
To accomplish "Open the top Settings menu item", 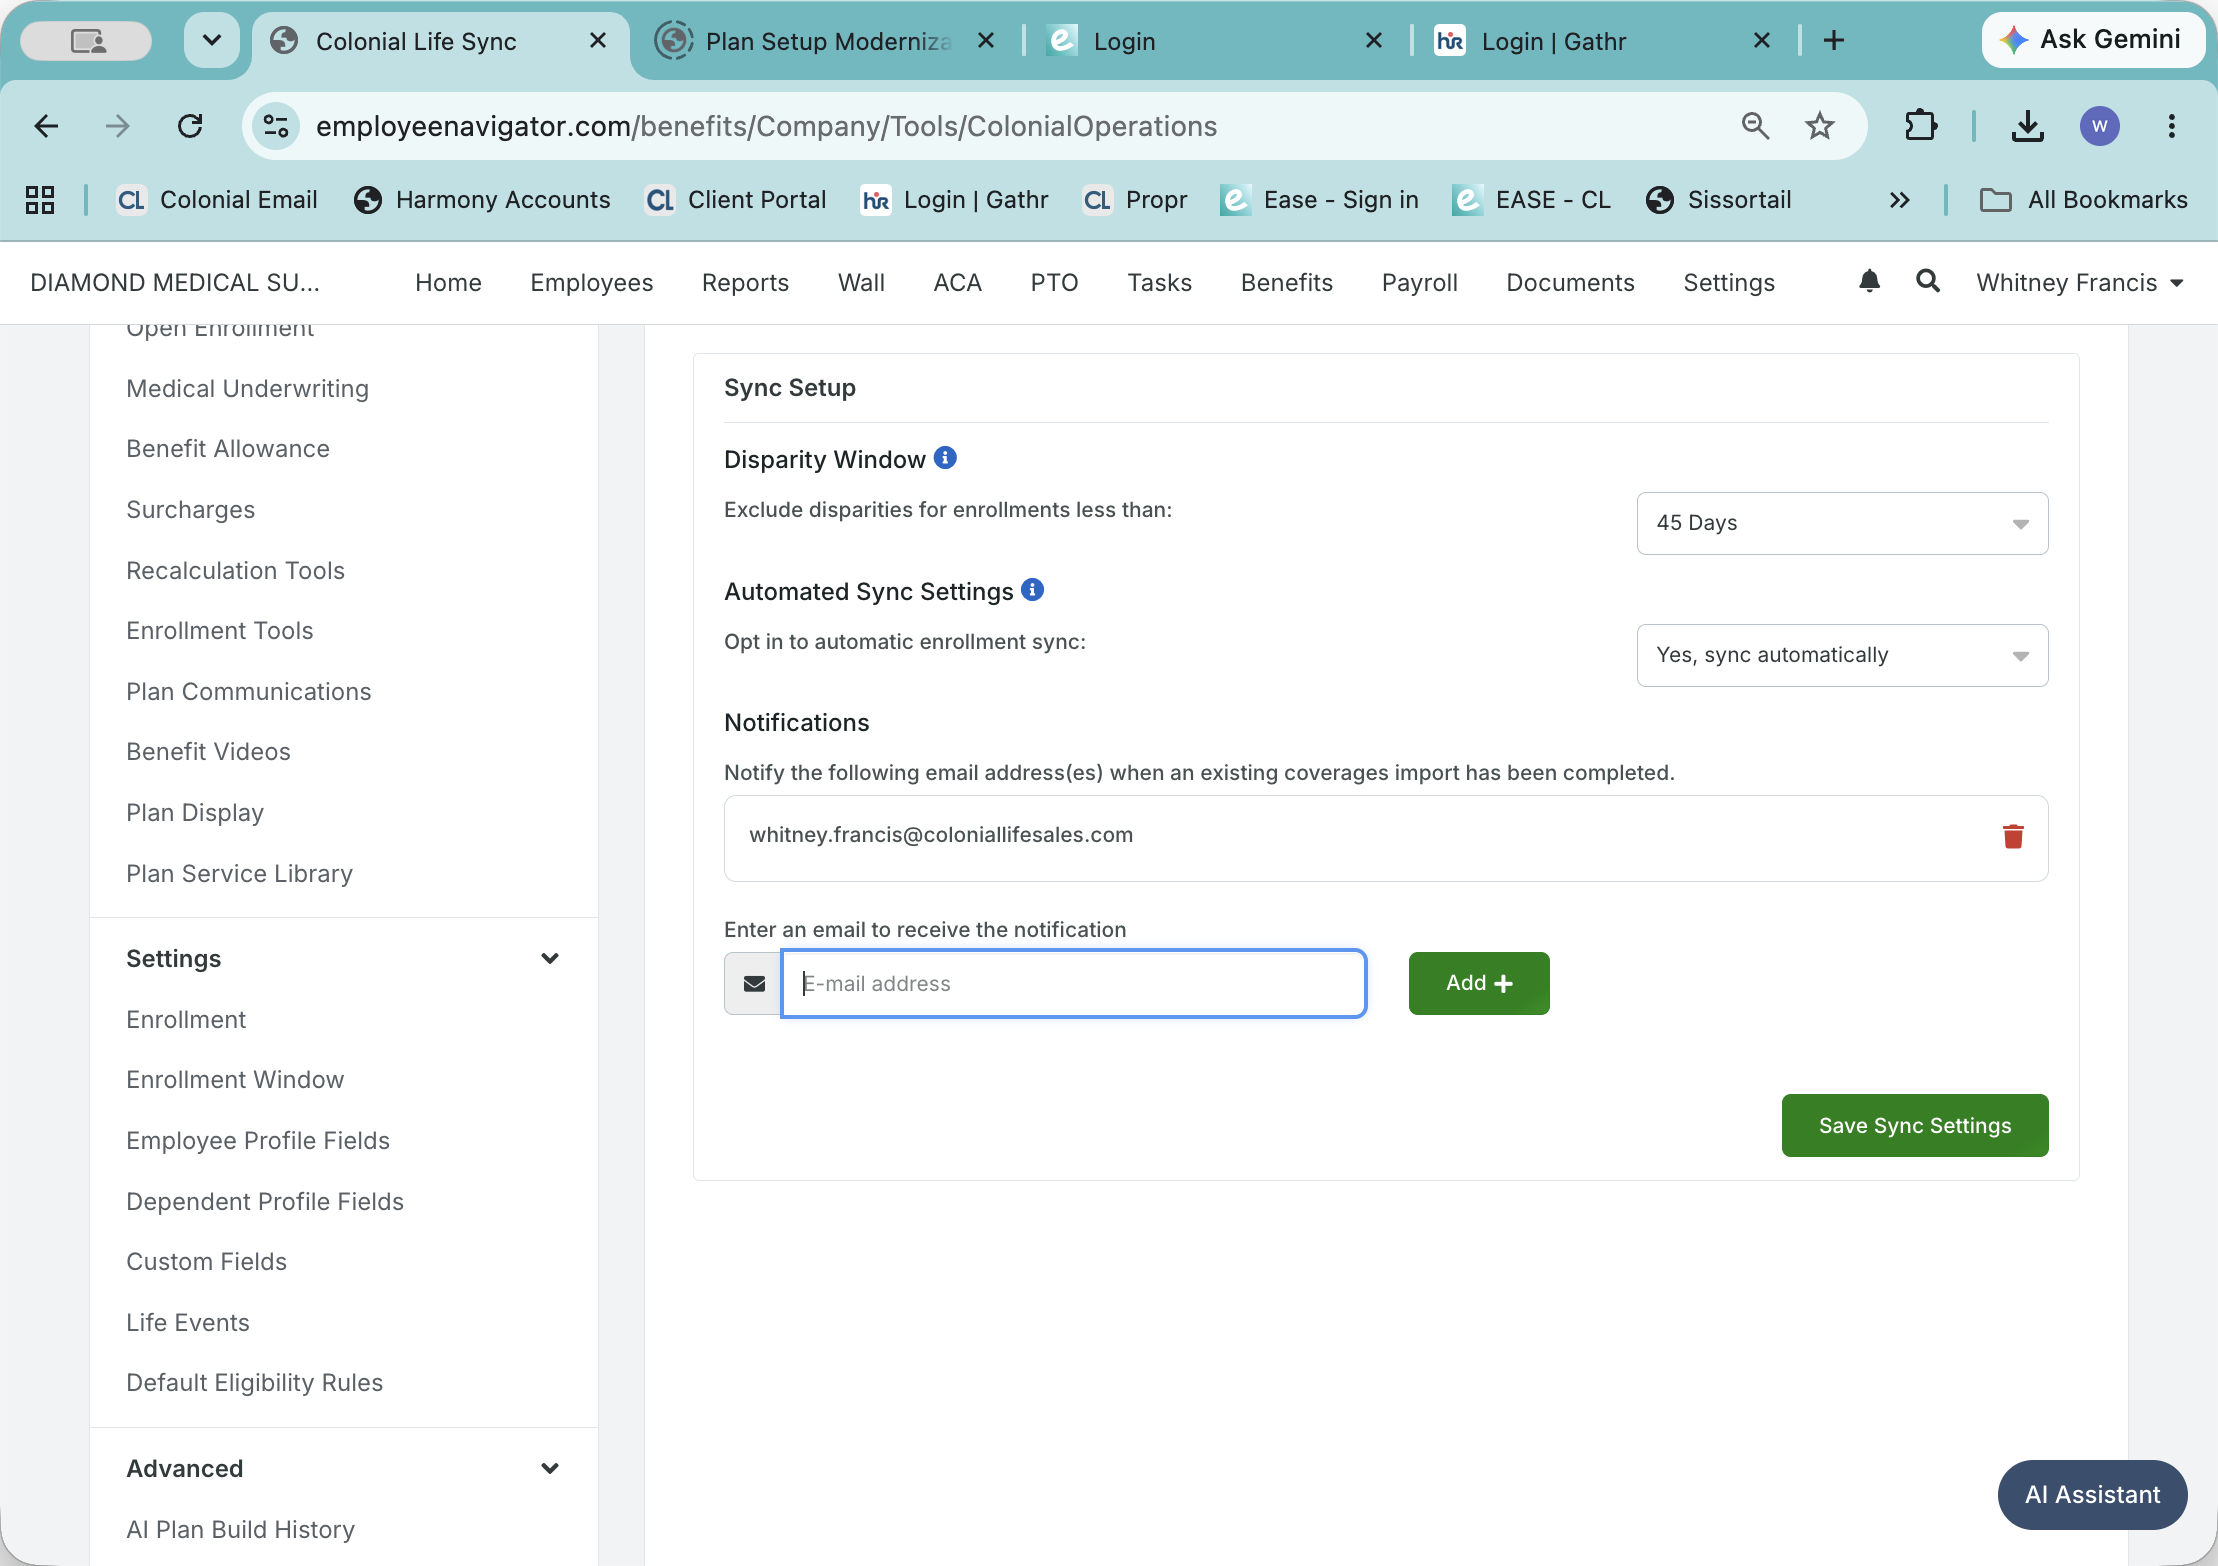I will click(x=1729, y=283).
